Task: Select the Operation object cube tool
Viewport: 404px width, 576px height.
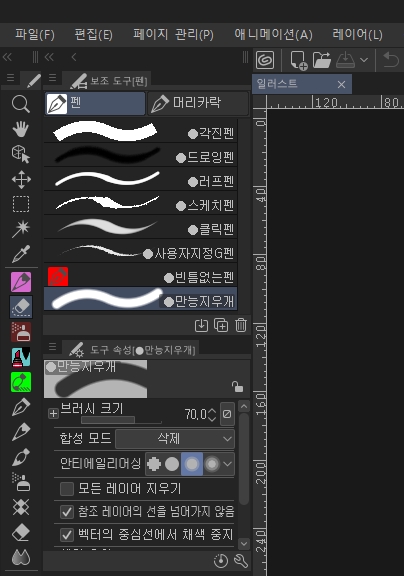Action: point(21,154)
